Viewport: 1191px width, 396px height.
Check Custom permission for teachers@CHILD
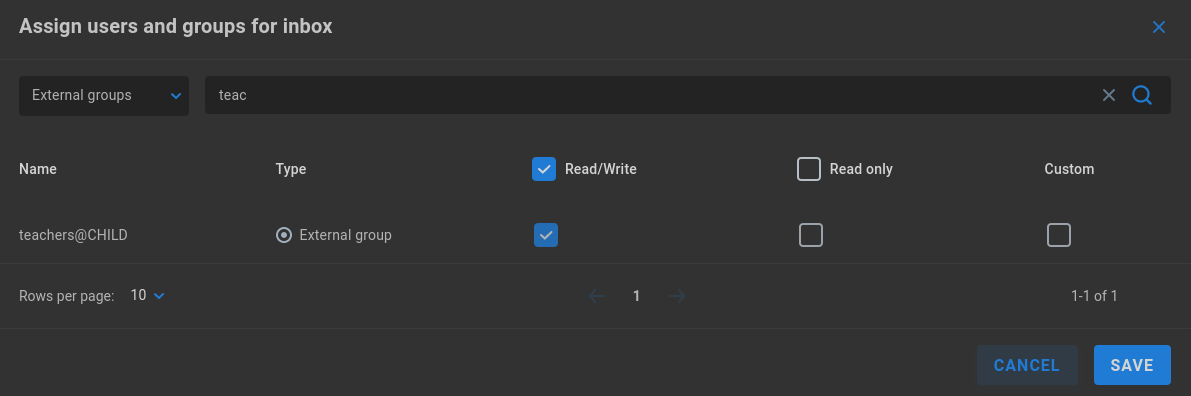pyautogui.click(x=1059, y=235)
